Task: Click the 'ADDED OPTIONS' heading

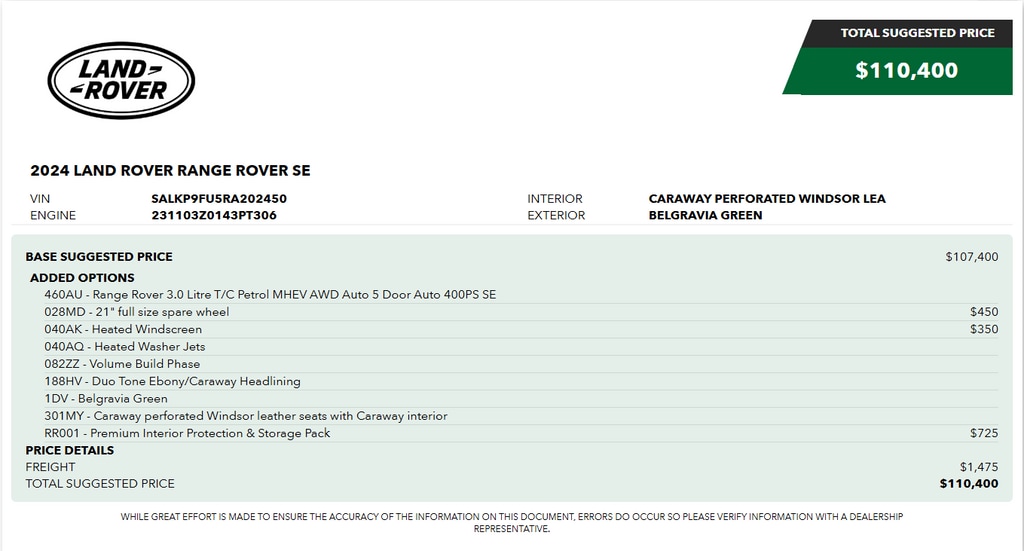Action: [x=82, y=277]
